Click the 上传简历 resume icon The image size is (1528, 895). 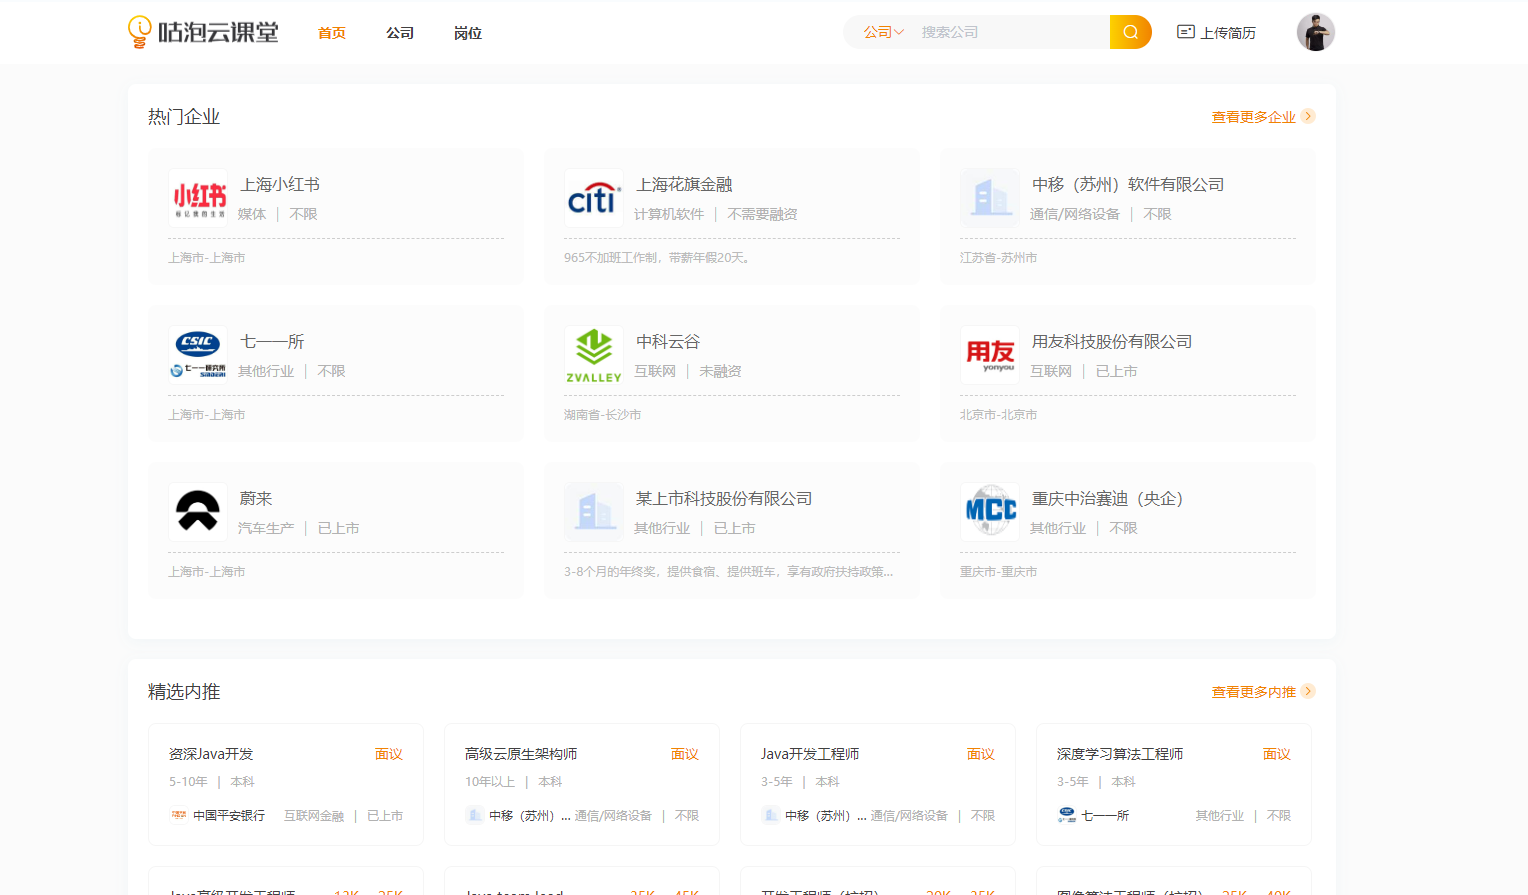[1186, 32]
